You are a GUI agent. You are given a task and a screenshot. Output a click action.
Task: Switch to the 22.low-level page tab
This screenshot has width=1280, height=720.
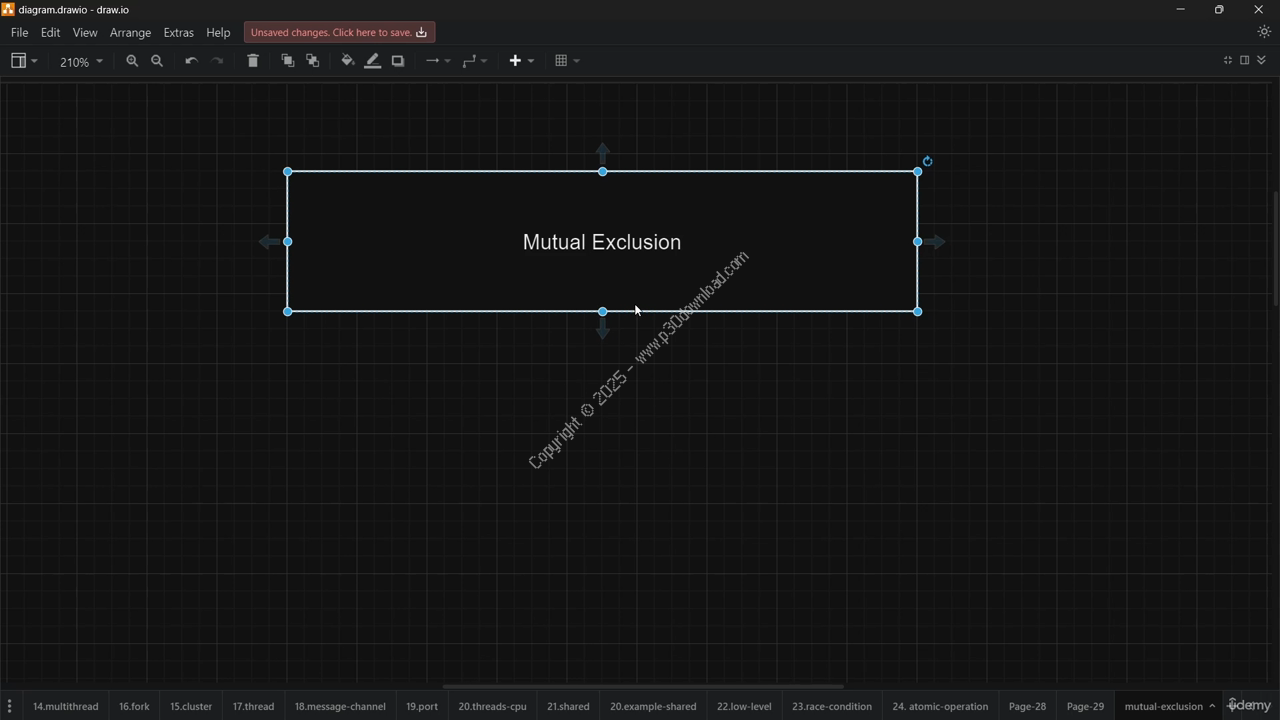[x=744, y=706]
